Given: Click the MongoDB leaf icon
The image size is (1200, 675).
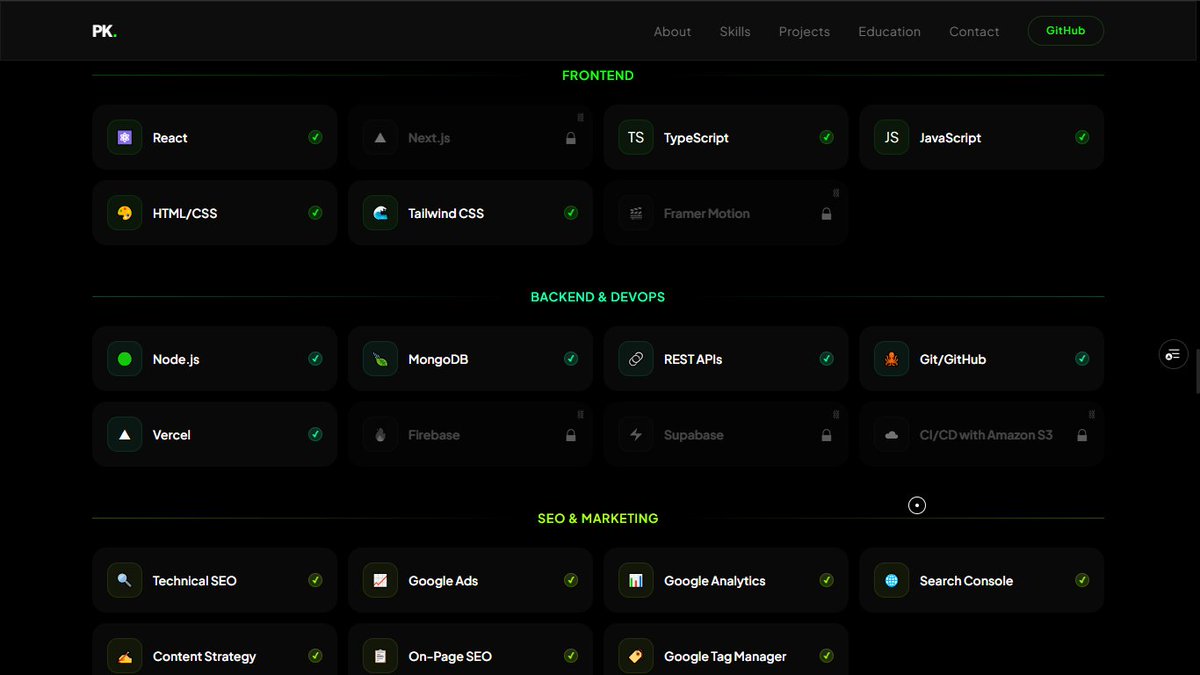Looking at the screenshot, I should pyautogui.click(x=380, y=359).
